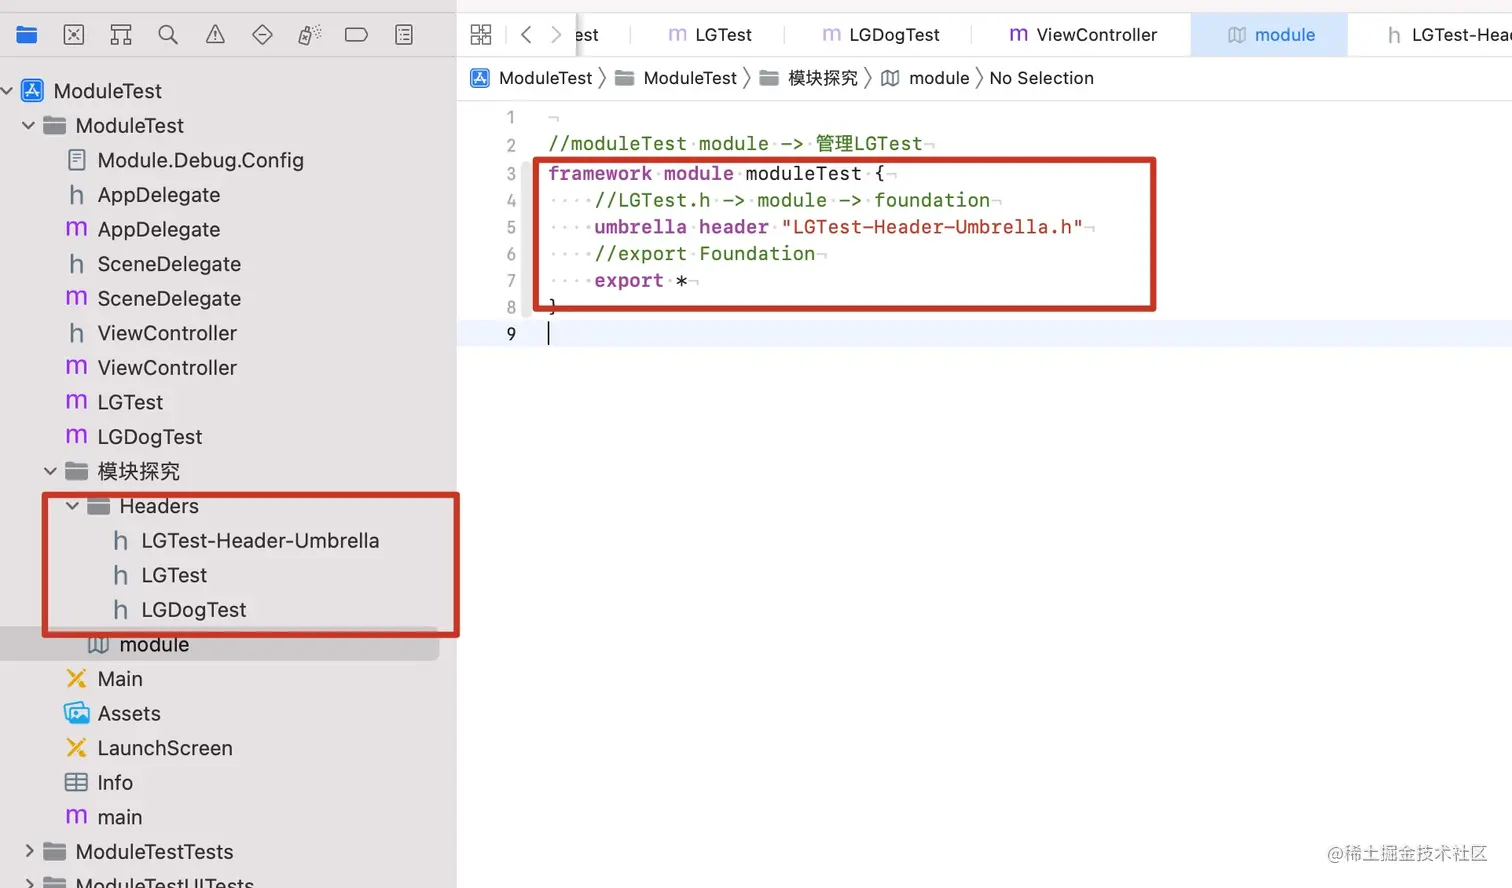Open the Report navigator list icon
1512x888 pixels.
[x=404, y=34]
